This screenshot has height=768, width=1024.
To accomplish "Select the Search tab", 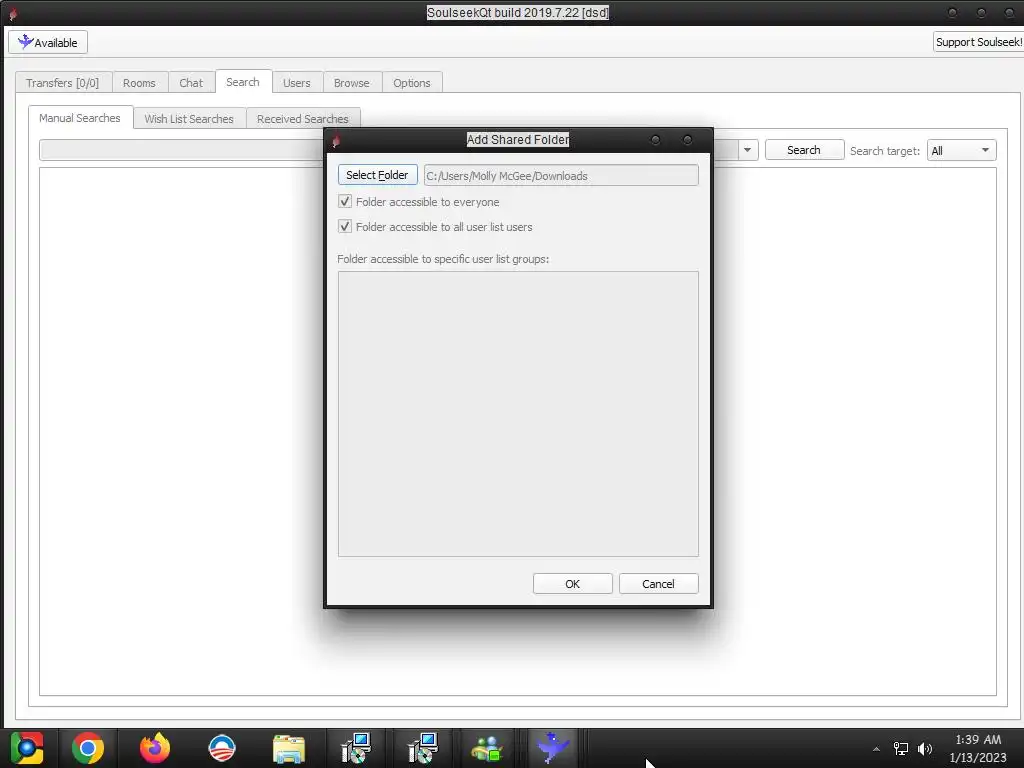I will pos(243,82).
